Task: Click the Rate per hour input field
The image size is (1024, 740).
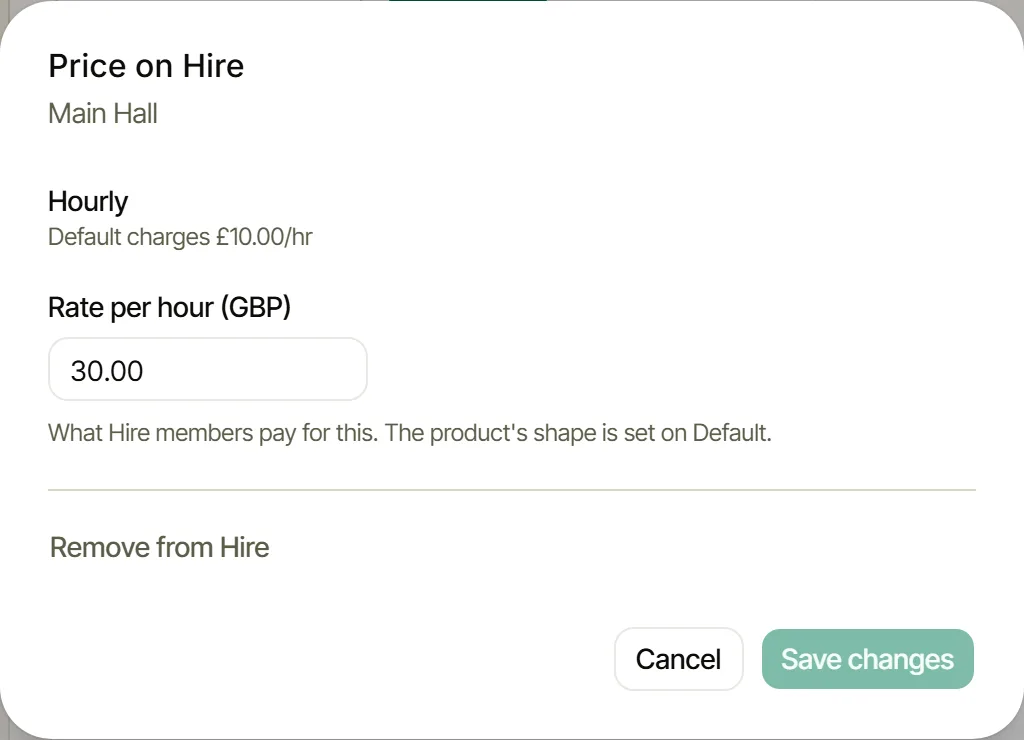Action: coord(208,370)
